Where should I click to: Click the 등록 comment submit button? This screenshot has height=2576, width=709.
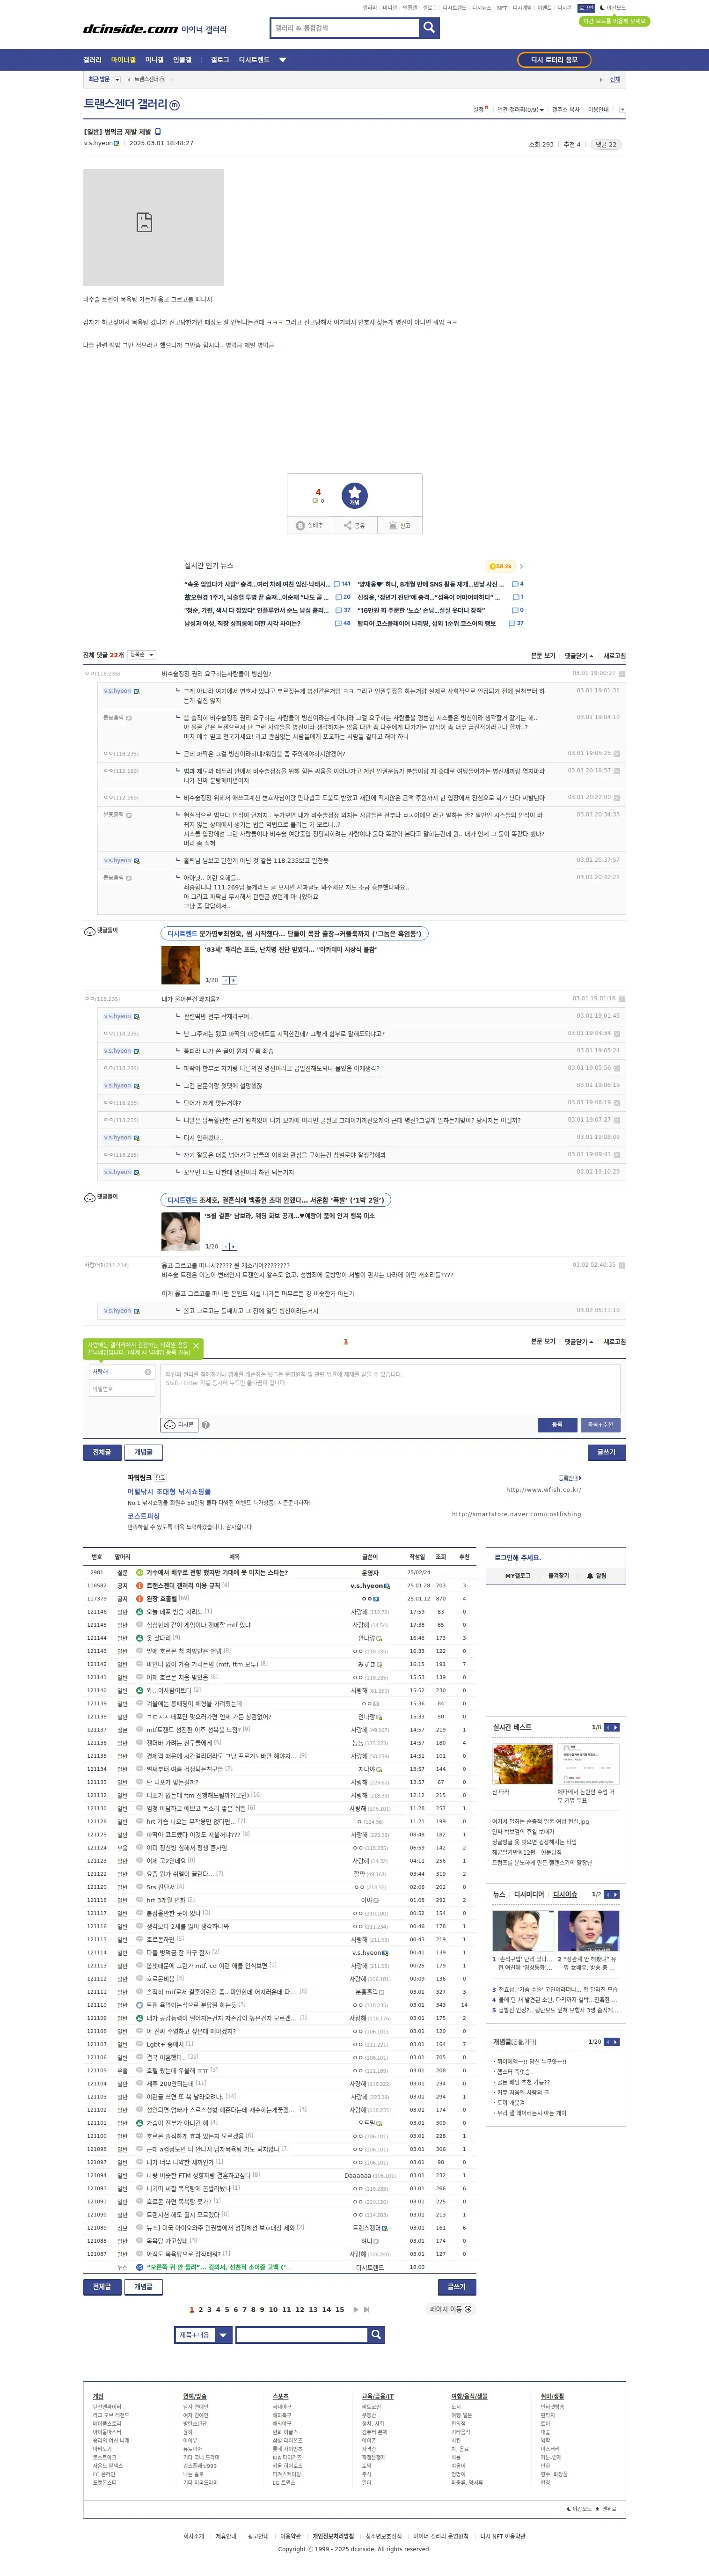[557, 1425]
